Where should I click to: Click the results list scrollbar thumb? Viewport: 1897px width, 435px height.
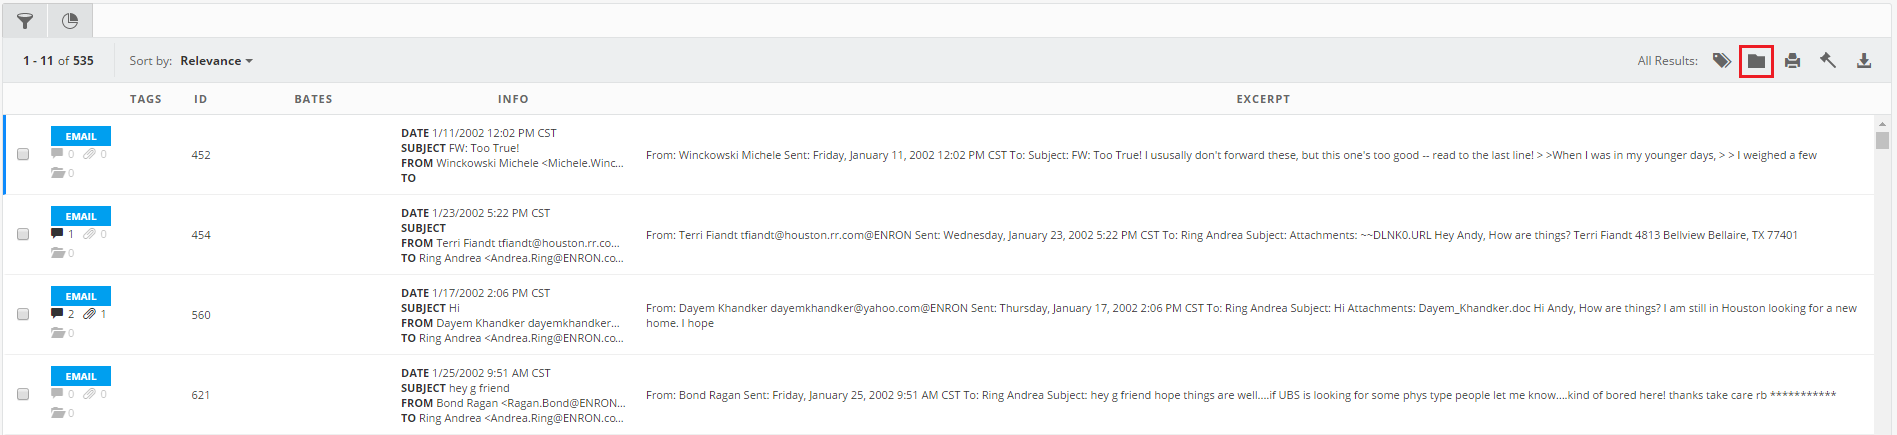click(1882, 140)
